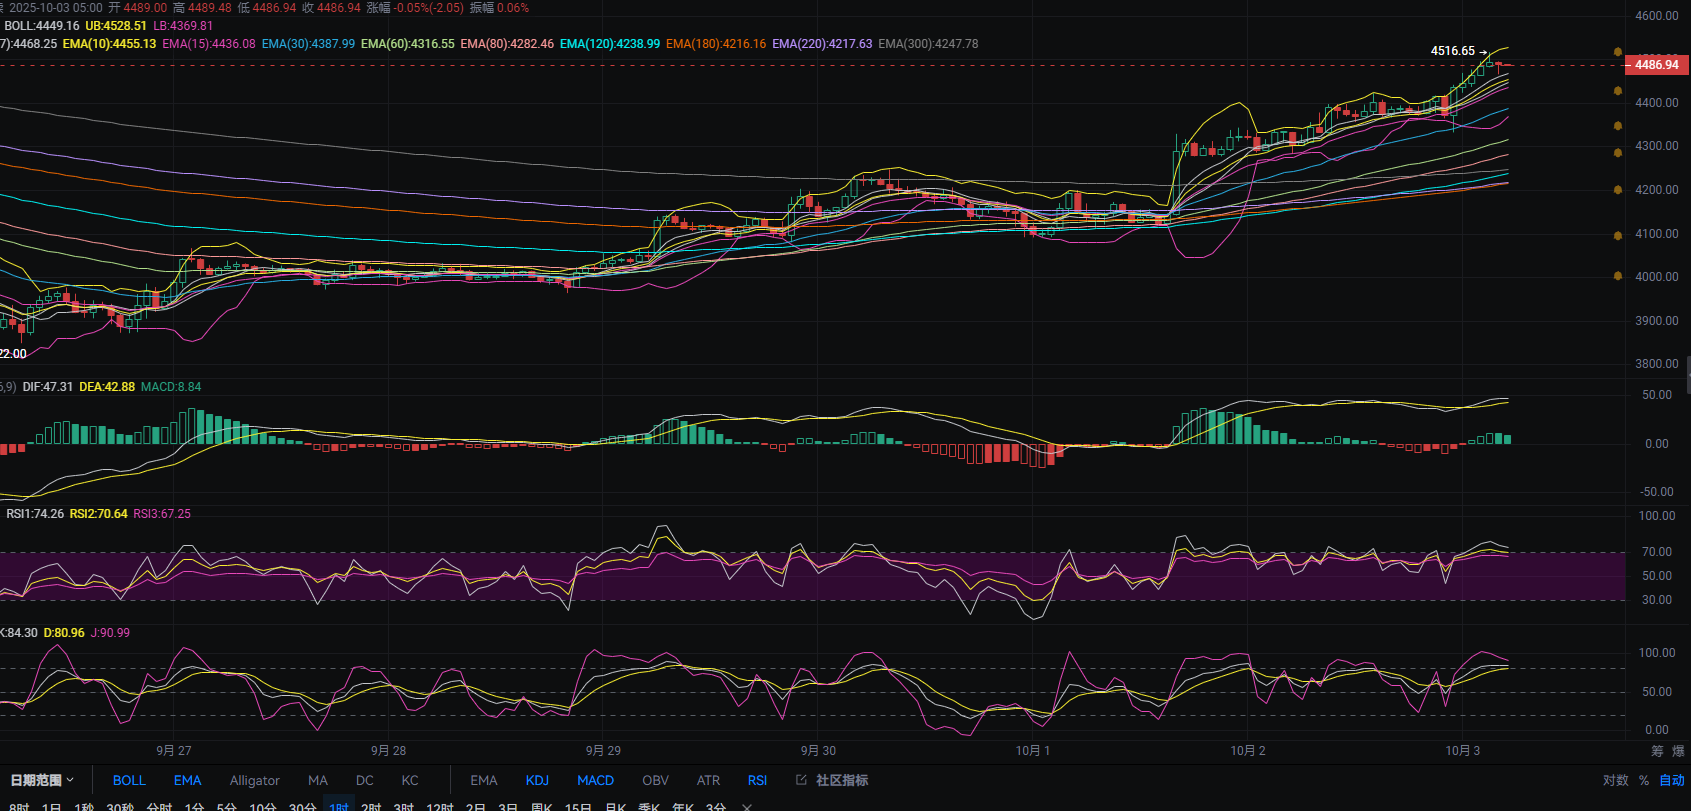Select the 周K weekly timeframe tab
Screen dimensions: 1691x811
[541, 807]
